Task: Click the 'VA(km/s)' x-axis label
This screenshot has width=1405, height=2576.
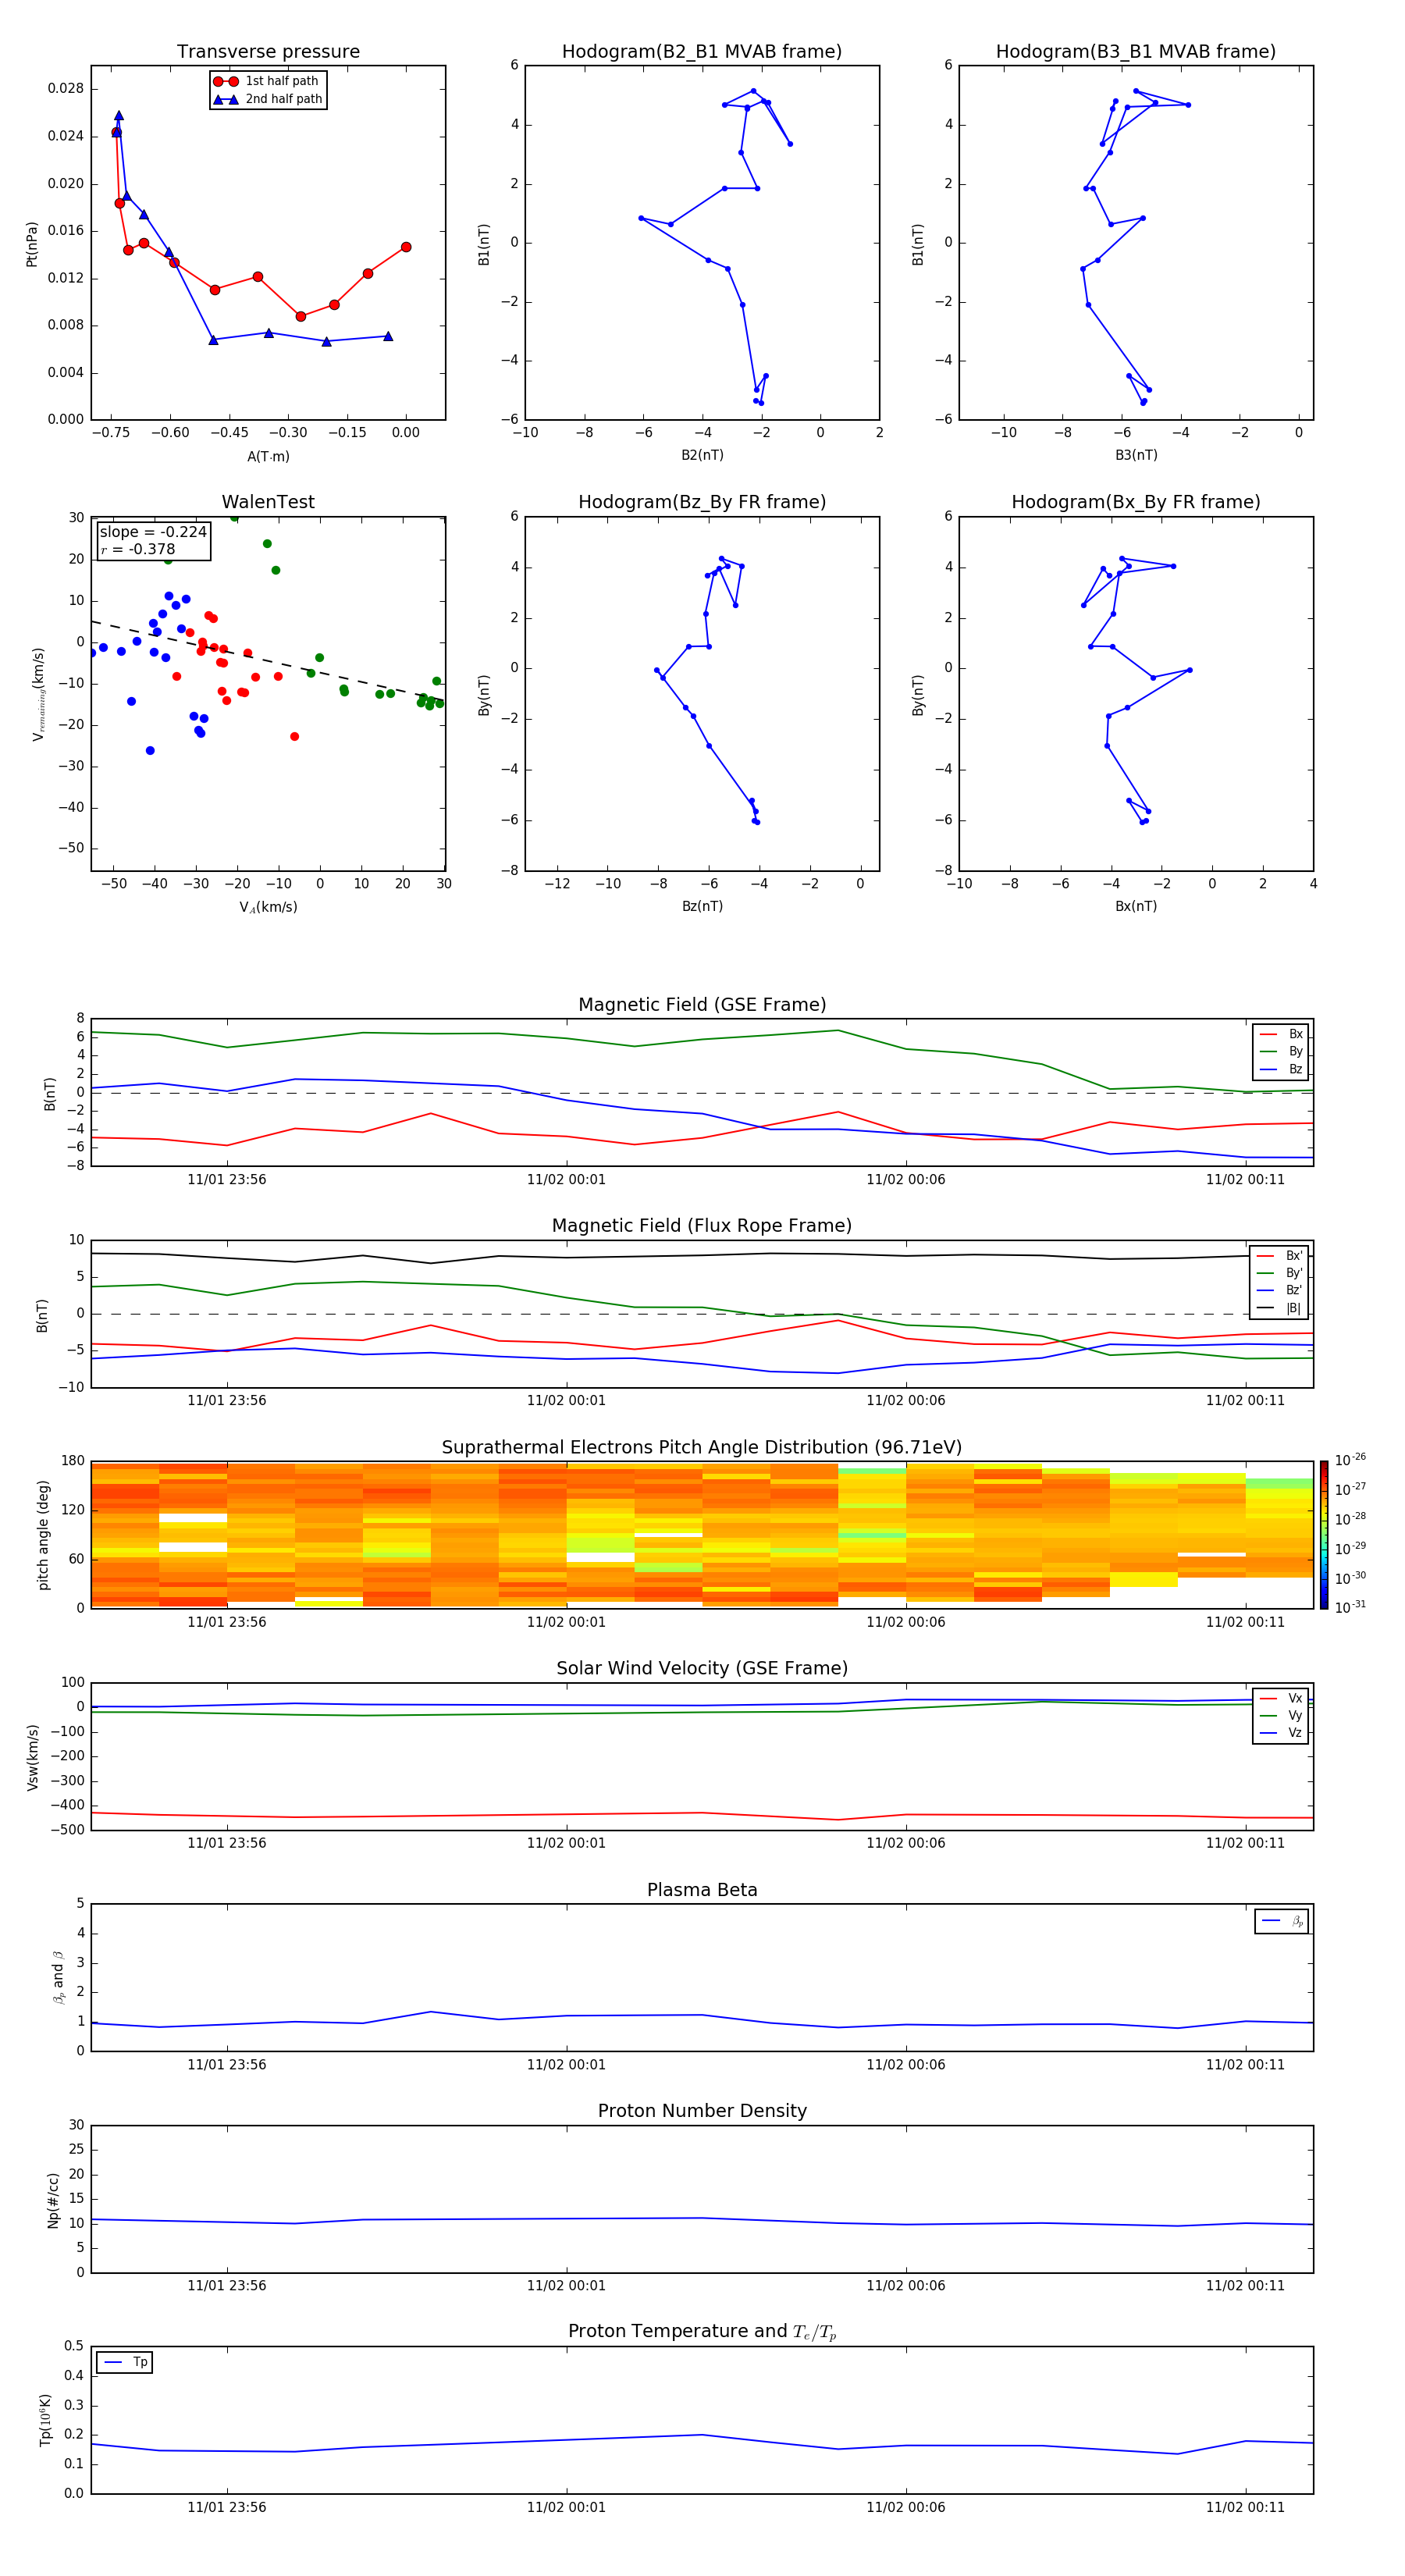Action: coord(268,907)
